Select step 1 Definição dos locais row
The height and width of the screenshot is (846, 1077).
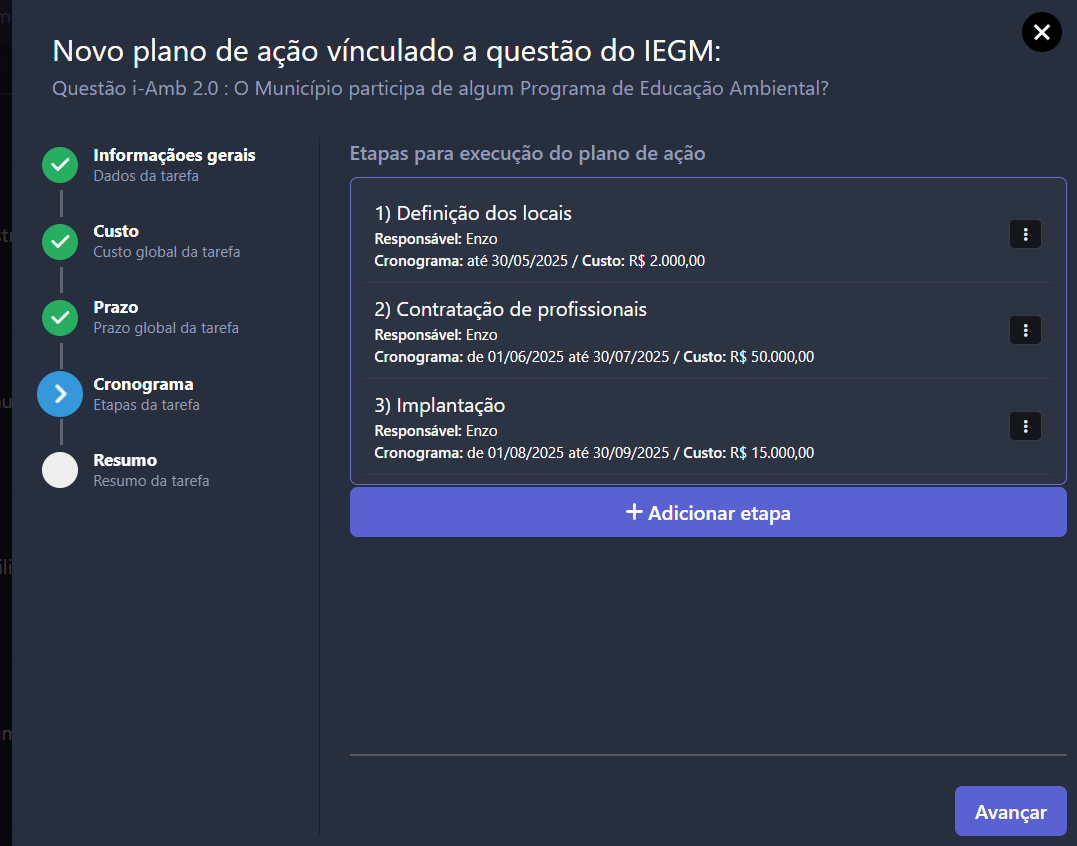[x=707, y=235]
